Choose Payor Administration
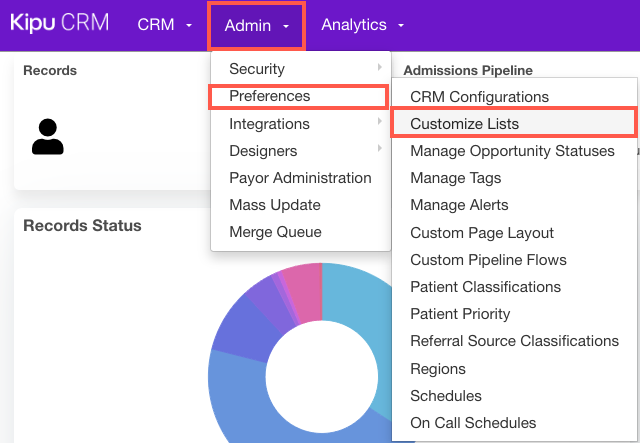The width and height of the screenshot is (640, 443). [300, 178]
